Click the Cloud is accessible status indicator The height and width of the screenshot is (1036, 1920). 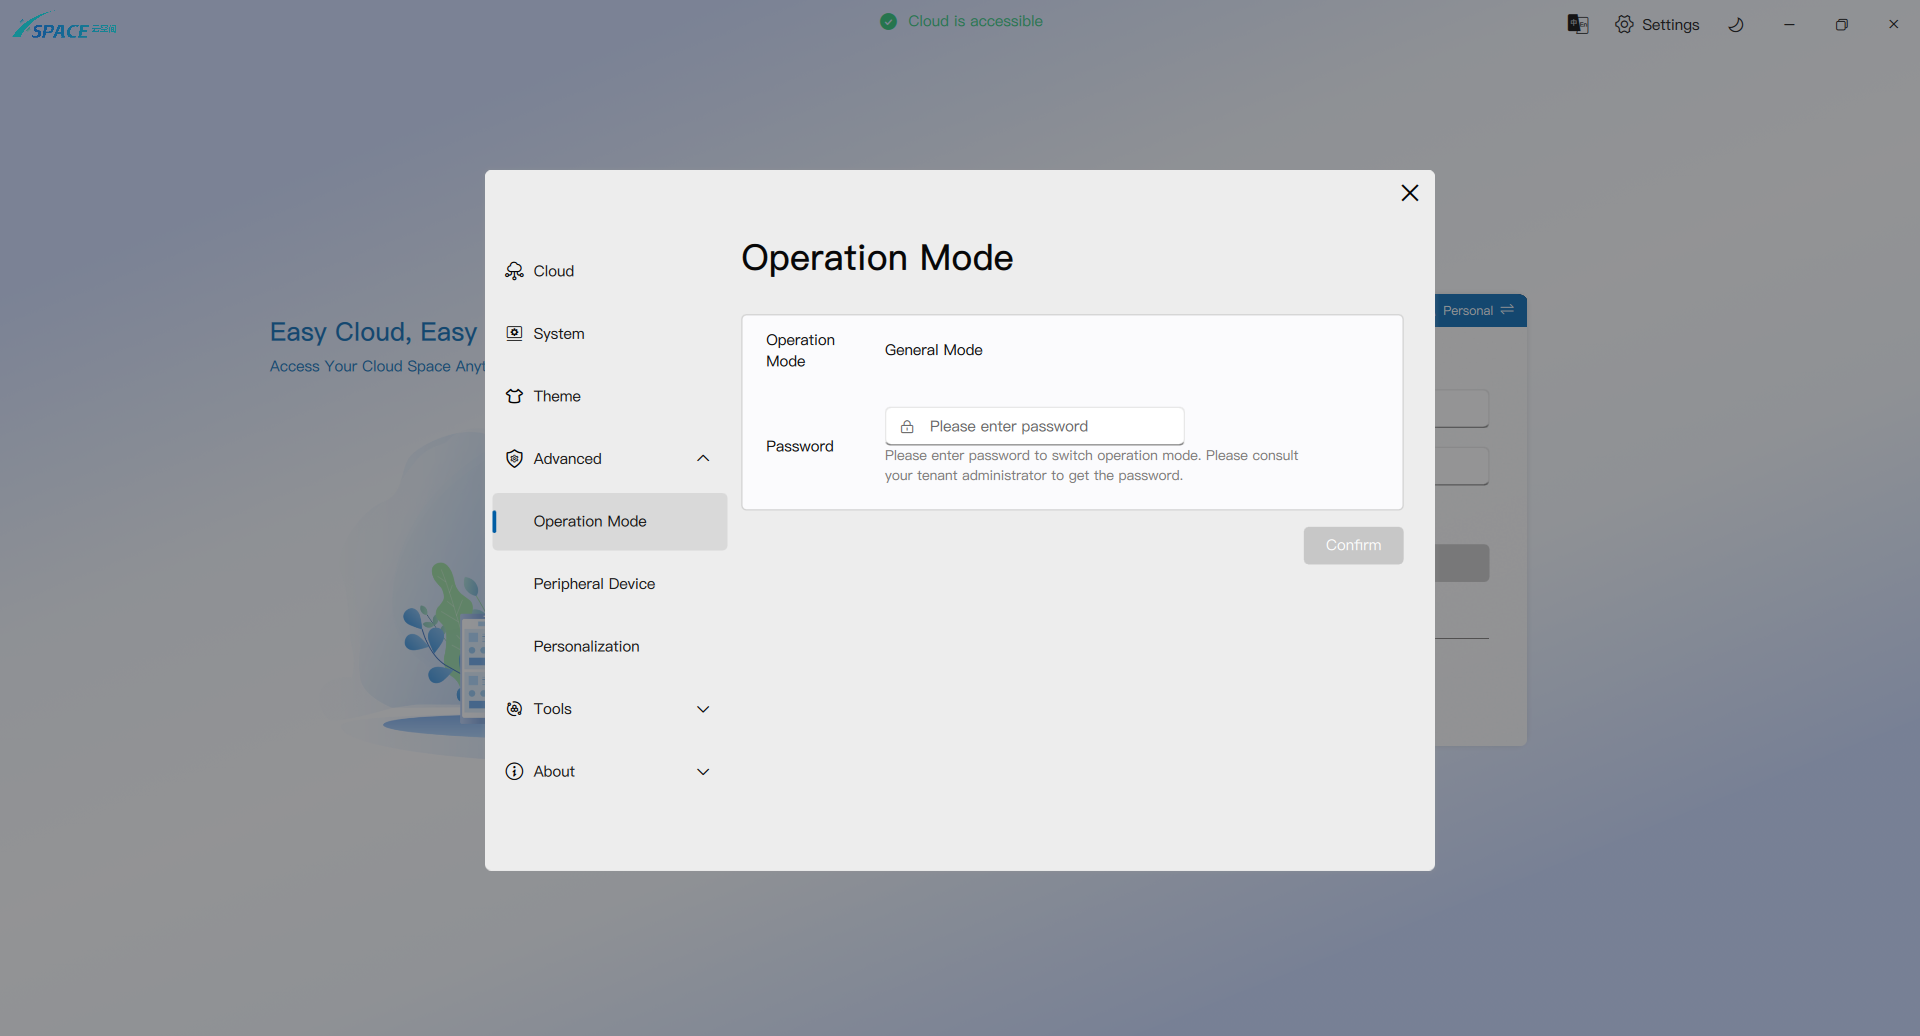961,21
